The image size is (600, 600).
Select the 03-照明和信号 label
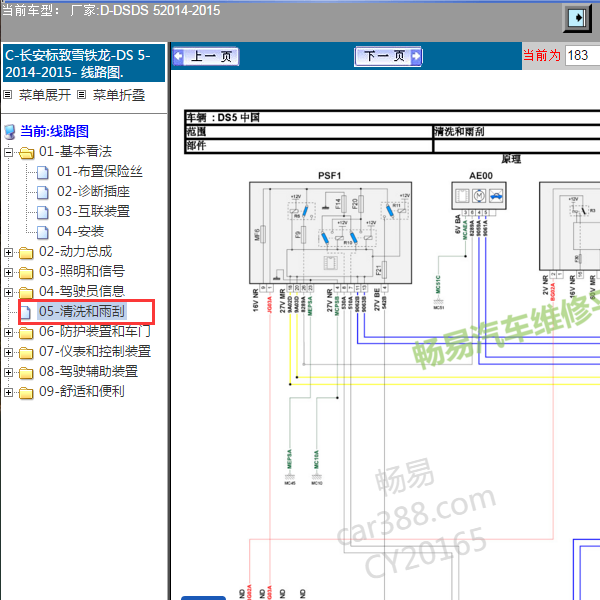[82, 271]
